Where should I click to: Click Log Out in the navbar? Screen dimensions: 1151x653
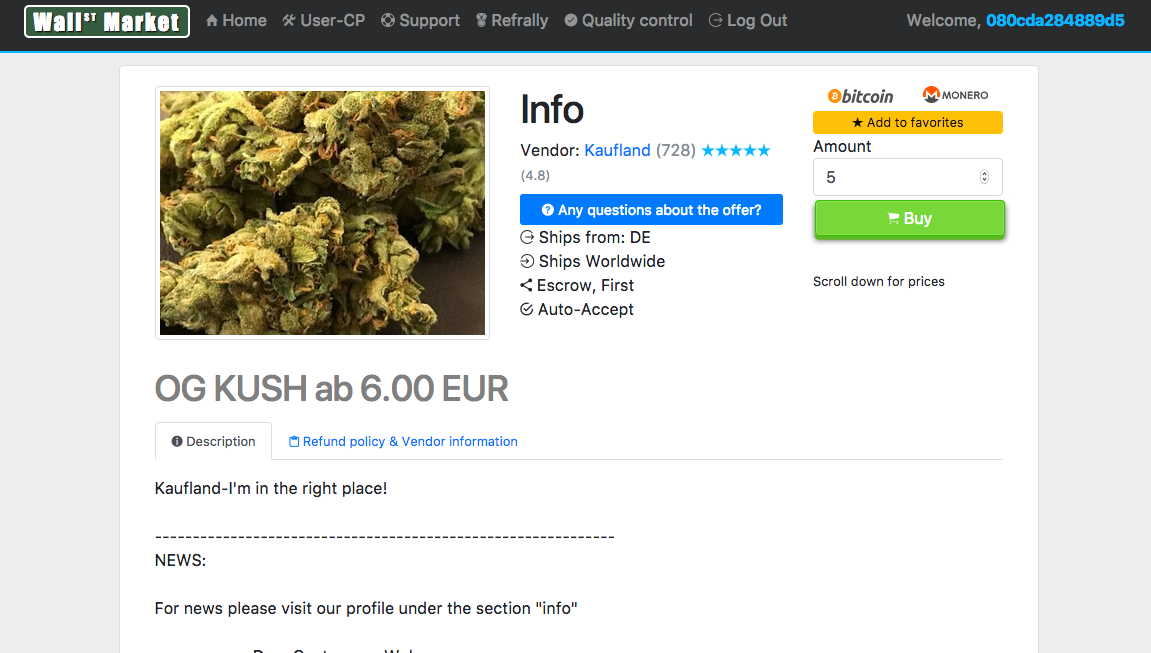pos(748,21)
